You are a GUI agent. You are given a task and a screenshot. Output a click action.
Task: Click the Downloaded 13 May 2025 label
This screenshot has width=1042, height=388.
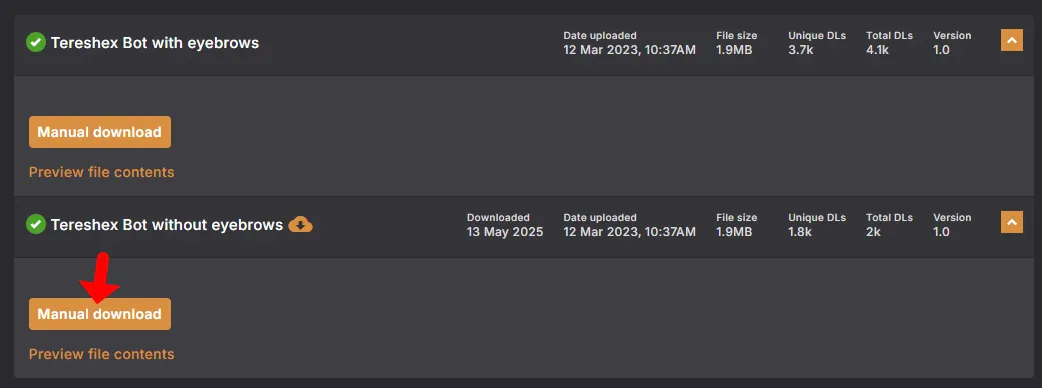pos(505,225)
